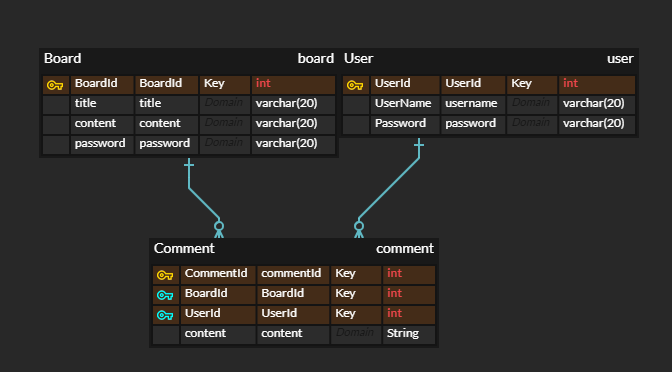The width and height of the screenshot is (672, 372).
Task: Click the UserId foreign key icon in Comment table
Action: click(165, 315)
